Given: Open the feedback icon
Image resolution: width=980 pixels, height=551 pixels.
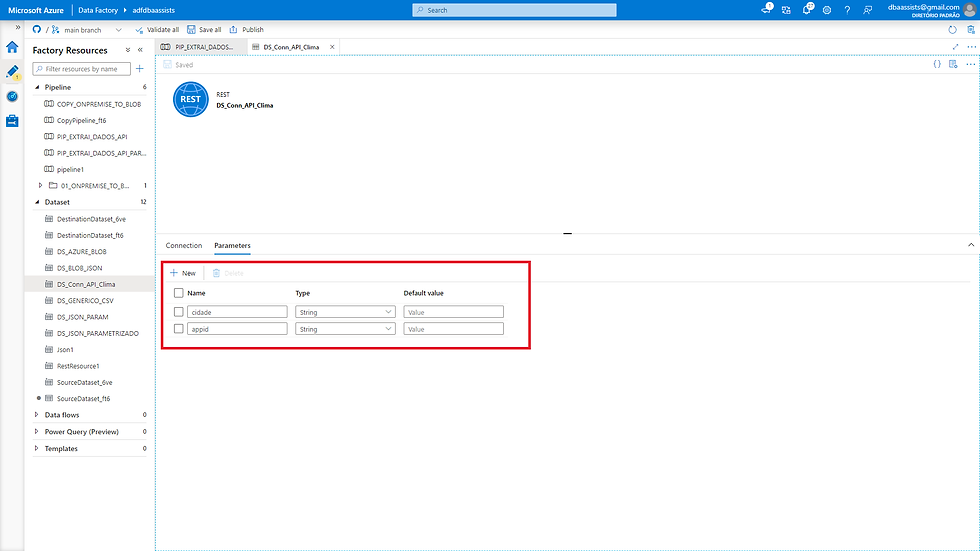Looking at the screenshot, I should (x=868, y=10).
